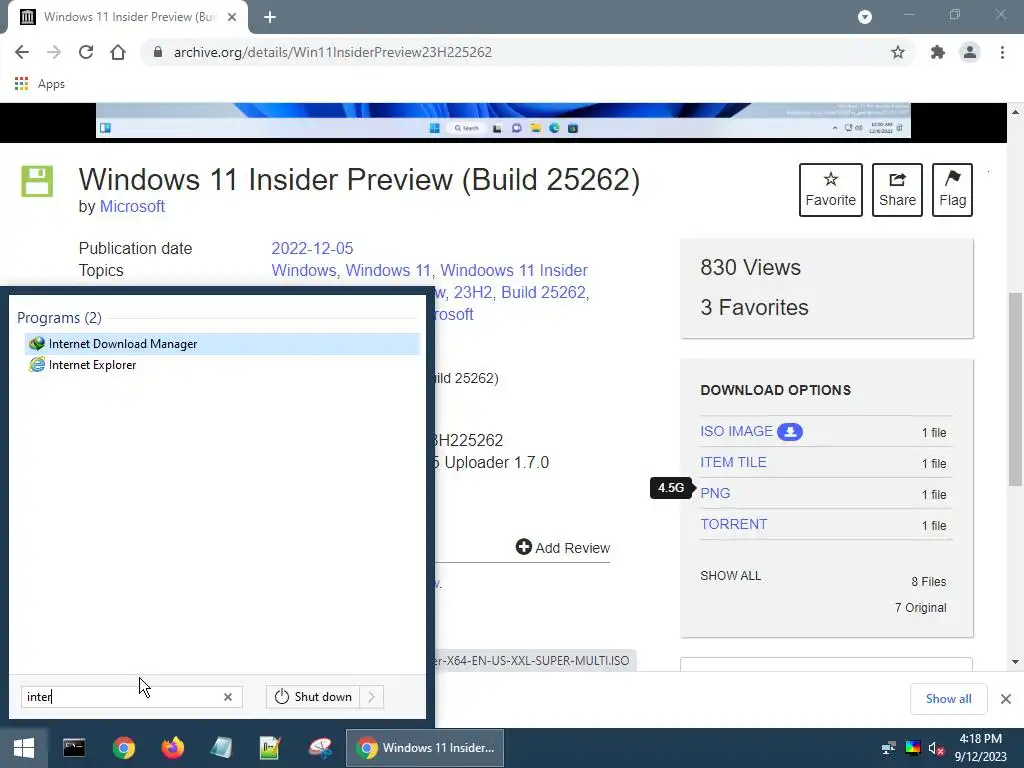The width and height of the screenshot is (1024, 768).
Task: Open a new browser tab
Action: point(270,17)
